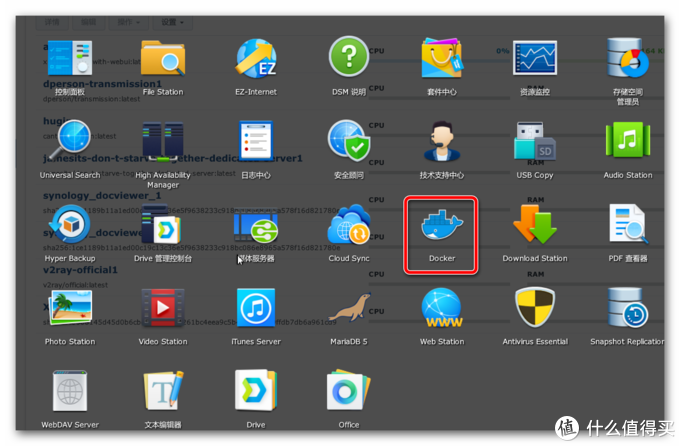
Task: Click the 编辑 button in background window
Action: [88, 22]
